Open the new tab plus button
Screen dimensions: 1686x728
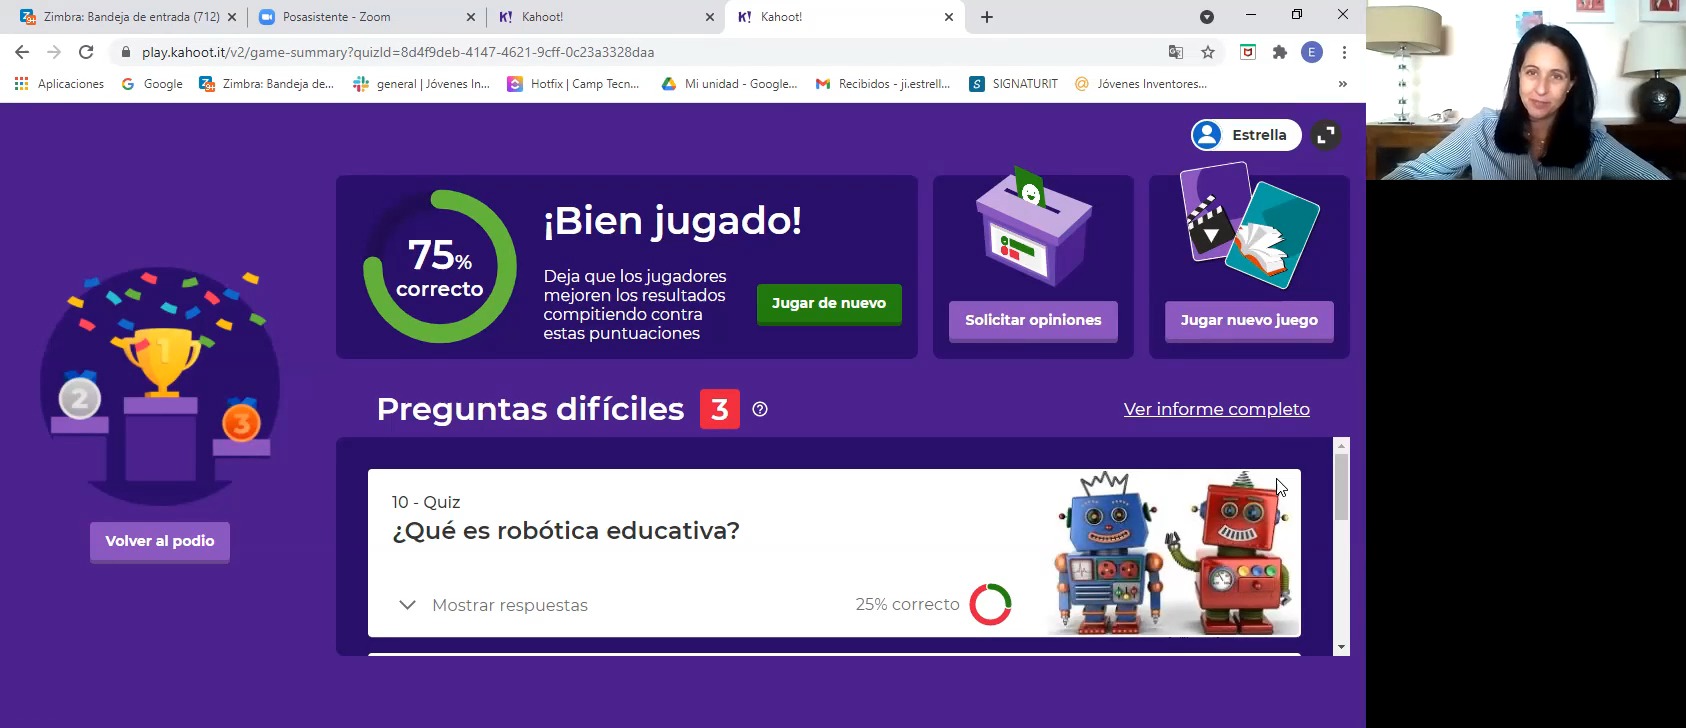(987, 17)
